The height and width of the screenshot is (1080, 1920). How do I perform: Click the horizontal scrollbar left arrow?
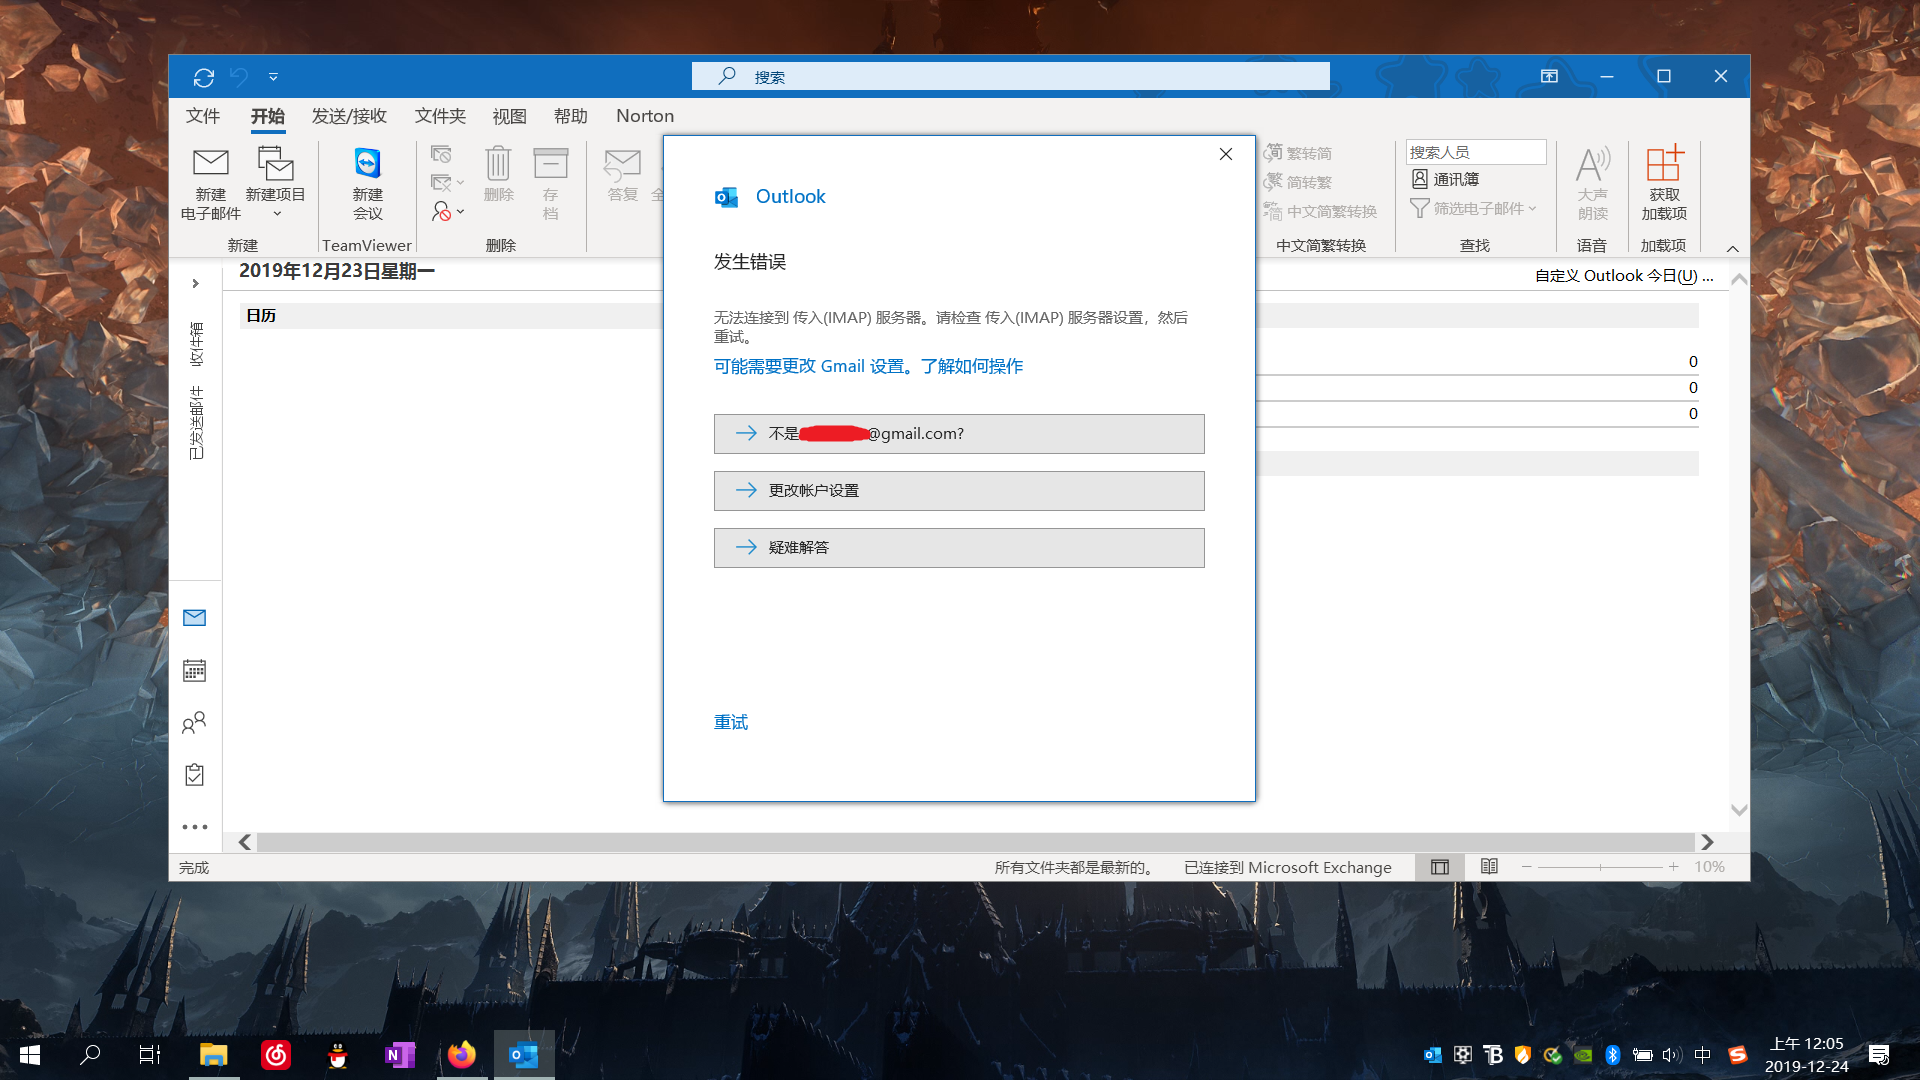(x=245, y=842)
